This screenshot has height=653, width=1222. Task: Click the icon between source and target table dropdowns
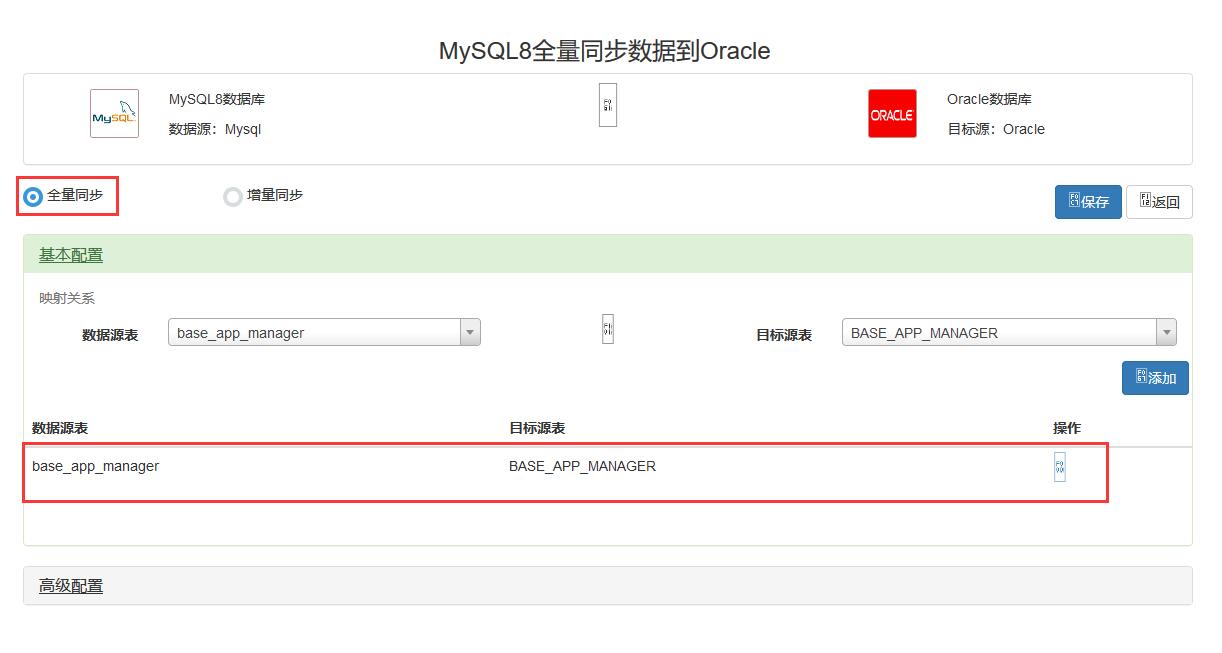click(608, 329)
